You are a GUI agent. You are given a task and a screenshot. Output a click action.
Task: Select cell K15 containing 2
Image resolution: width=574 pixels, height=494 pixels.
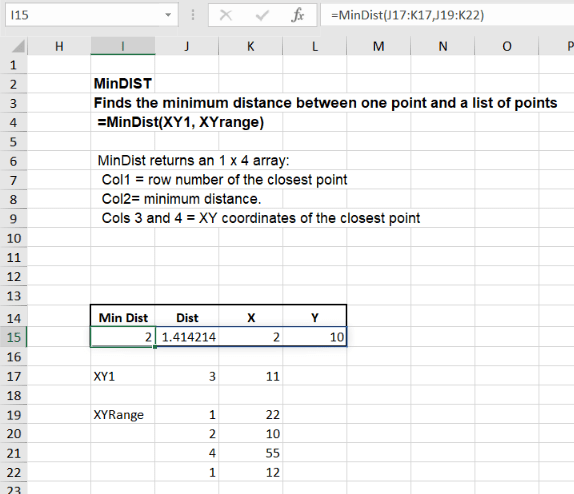pyautogui.click(x=250, y=337)
